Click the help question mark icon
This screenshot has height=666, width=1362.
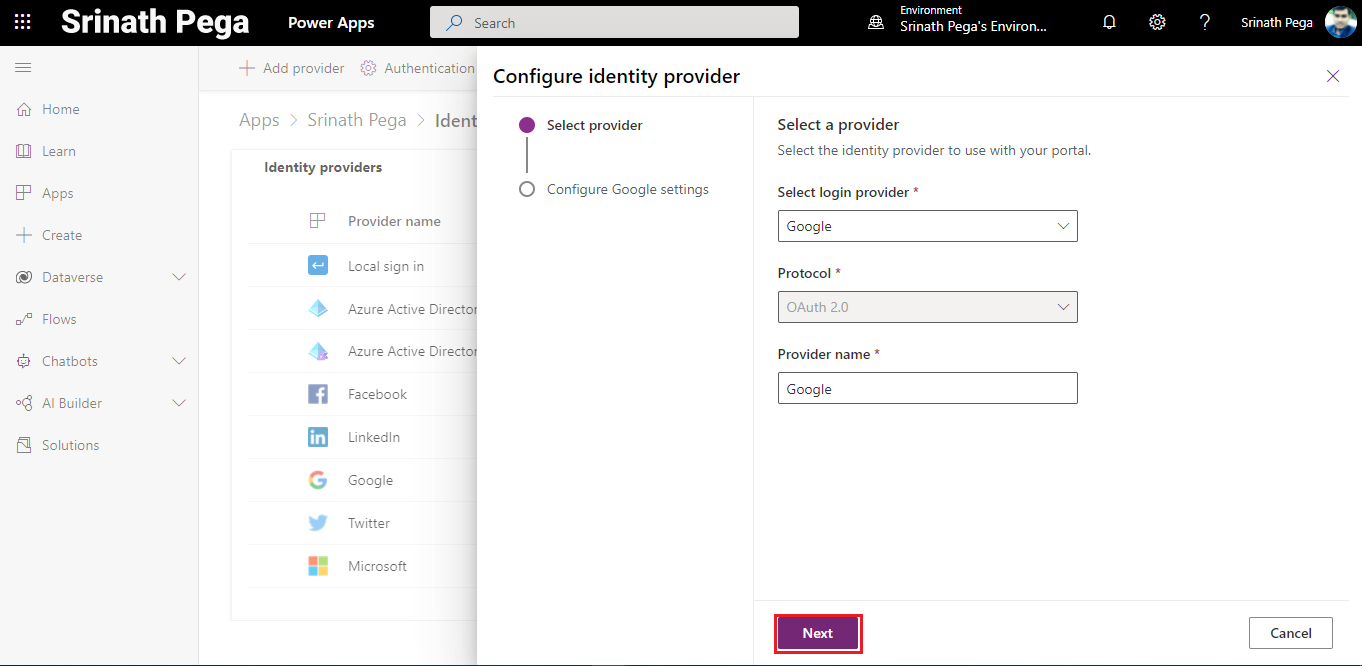(1205, 22)
